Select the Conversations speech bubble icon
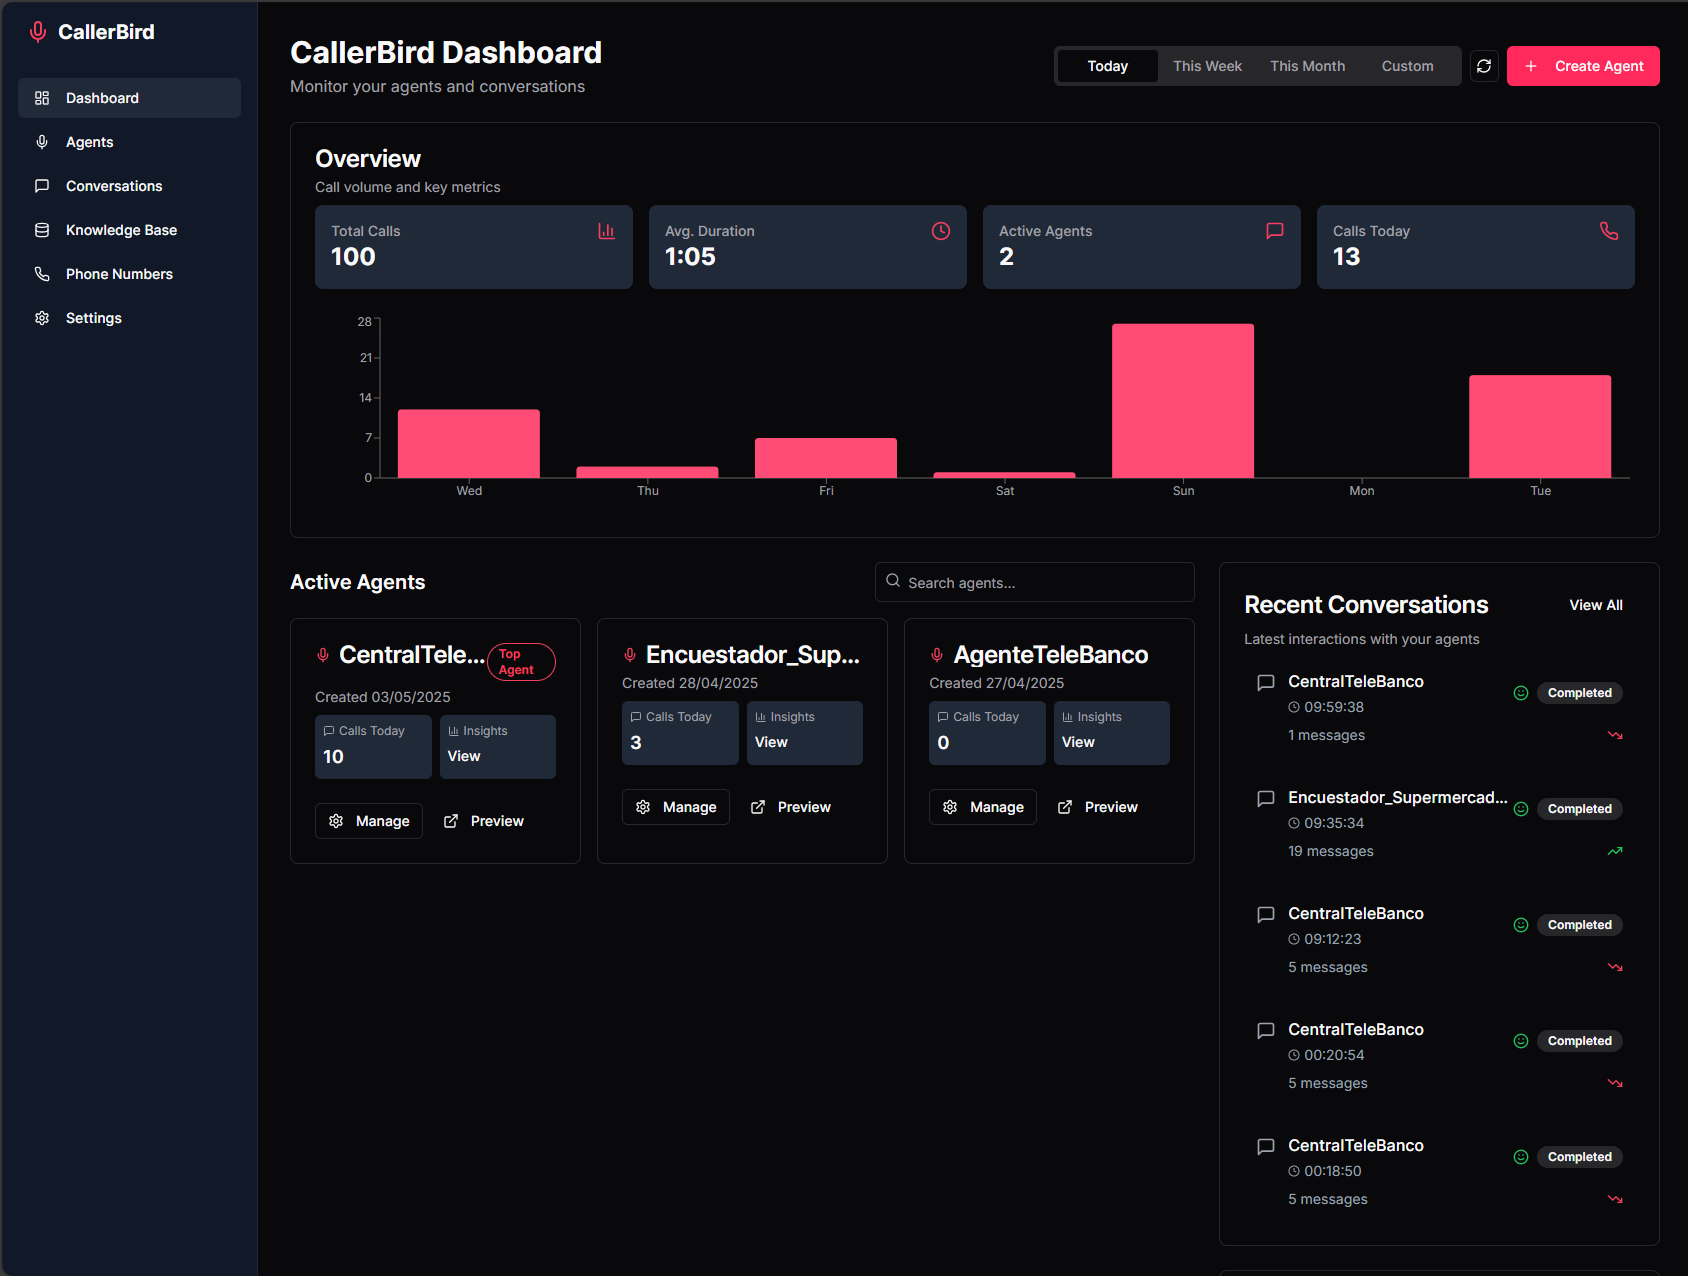Image resolution: width=1688 pixels, height=1276 pixels. [x=41, y=185]
